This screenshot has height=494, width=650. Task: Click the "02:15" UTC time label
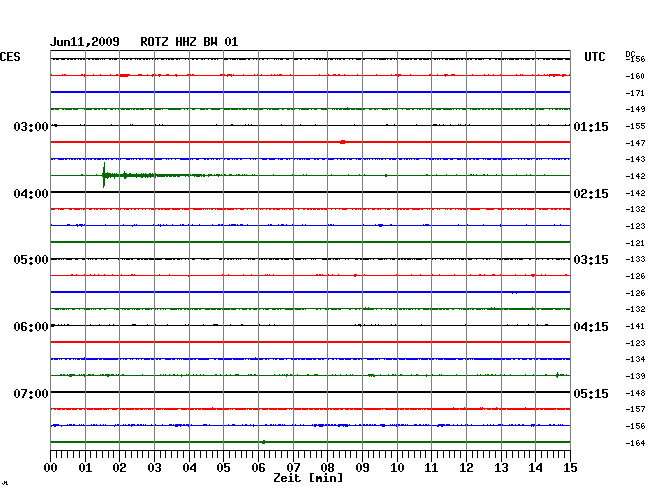pyautogui.click(x=591, y=194)
